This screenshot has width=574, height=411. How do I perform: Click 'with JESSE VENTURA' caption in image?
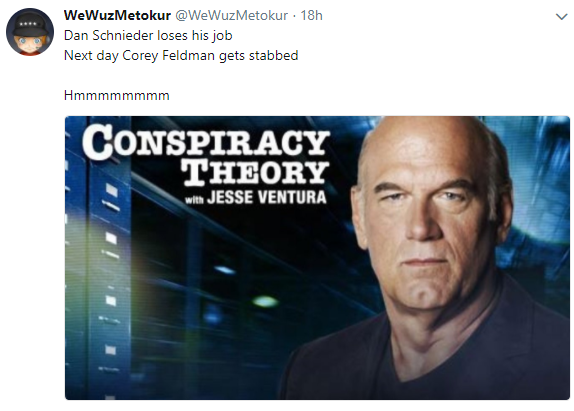pyautogui.click(x=256, y=197)
